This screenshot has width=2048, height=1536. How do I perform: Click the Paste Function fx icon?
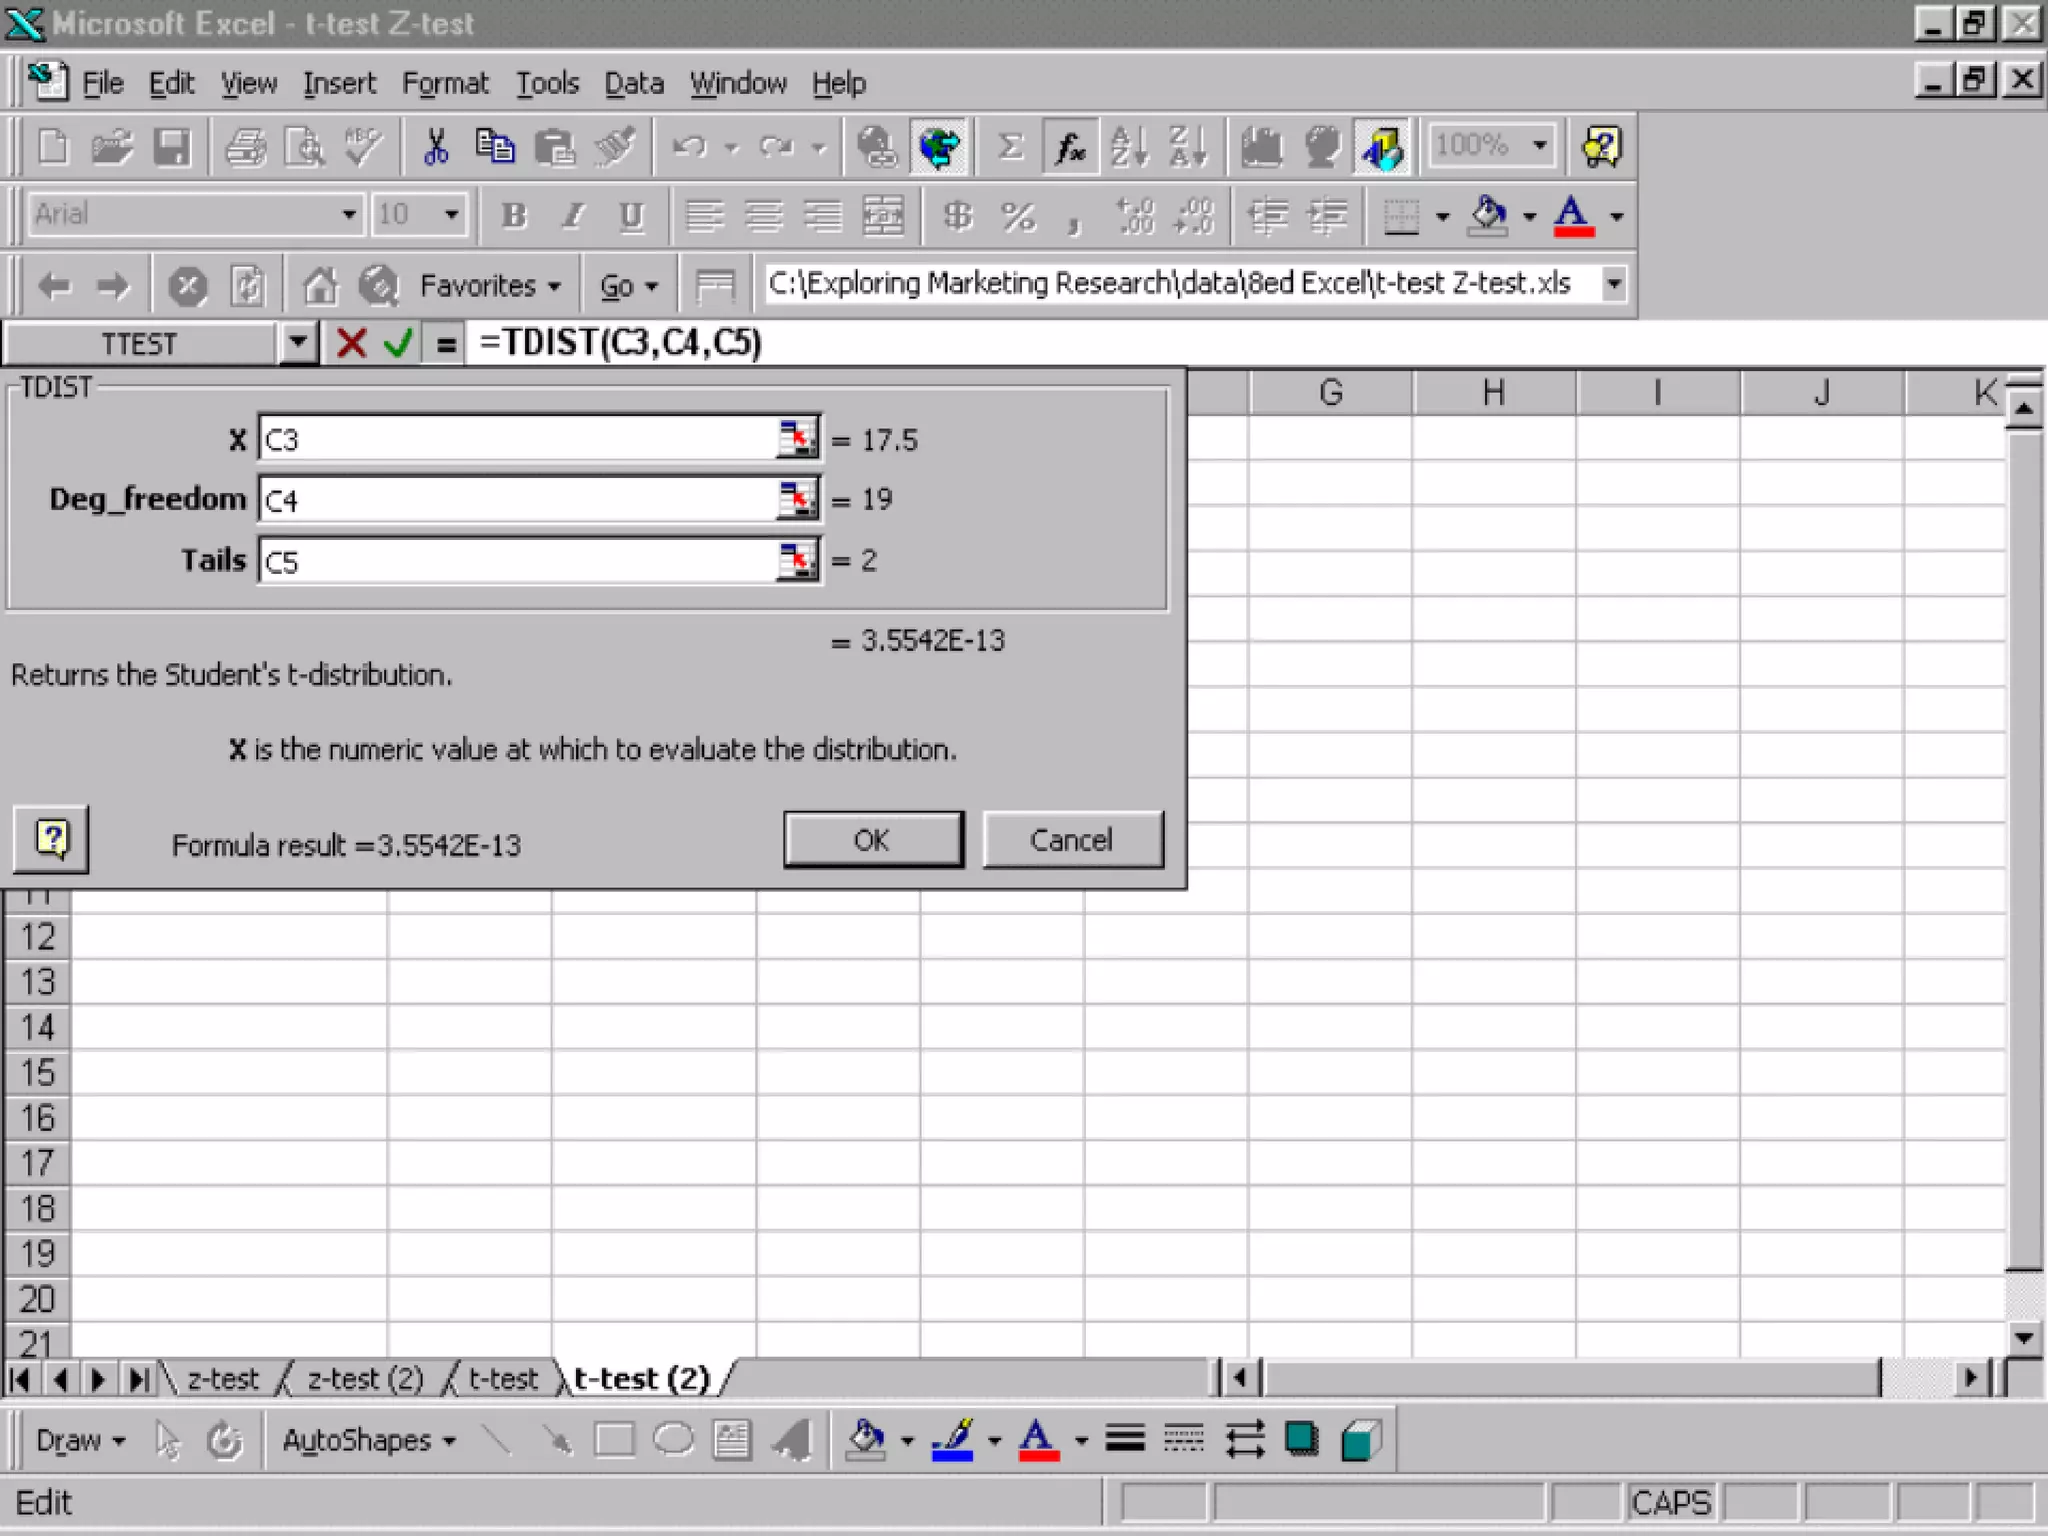click(1070, 148)
